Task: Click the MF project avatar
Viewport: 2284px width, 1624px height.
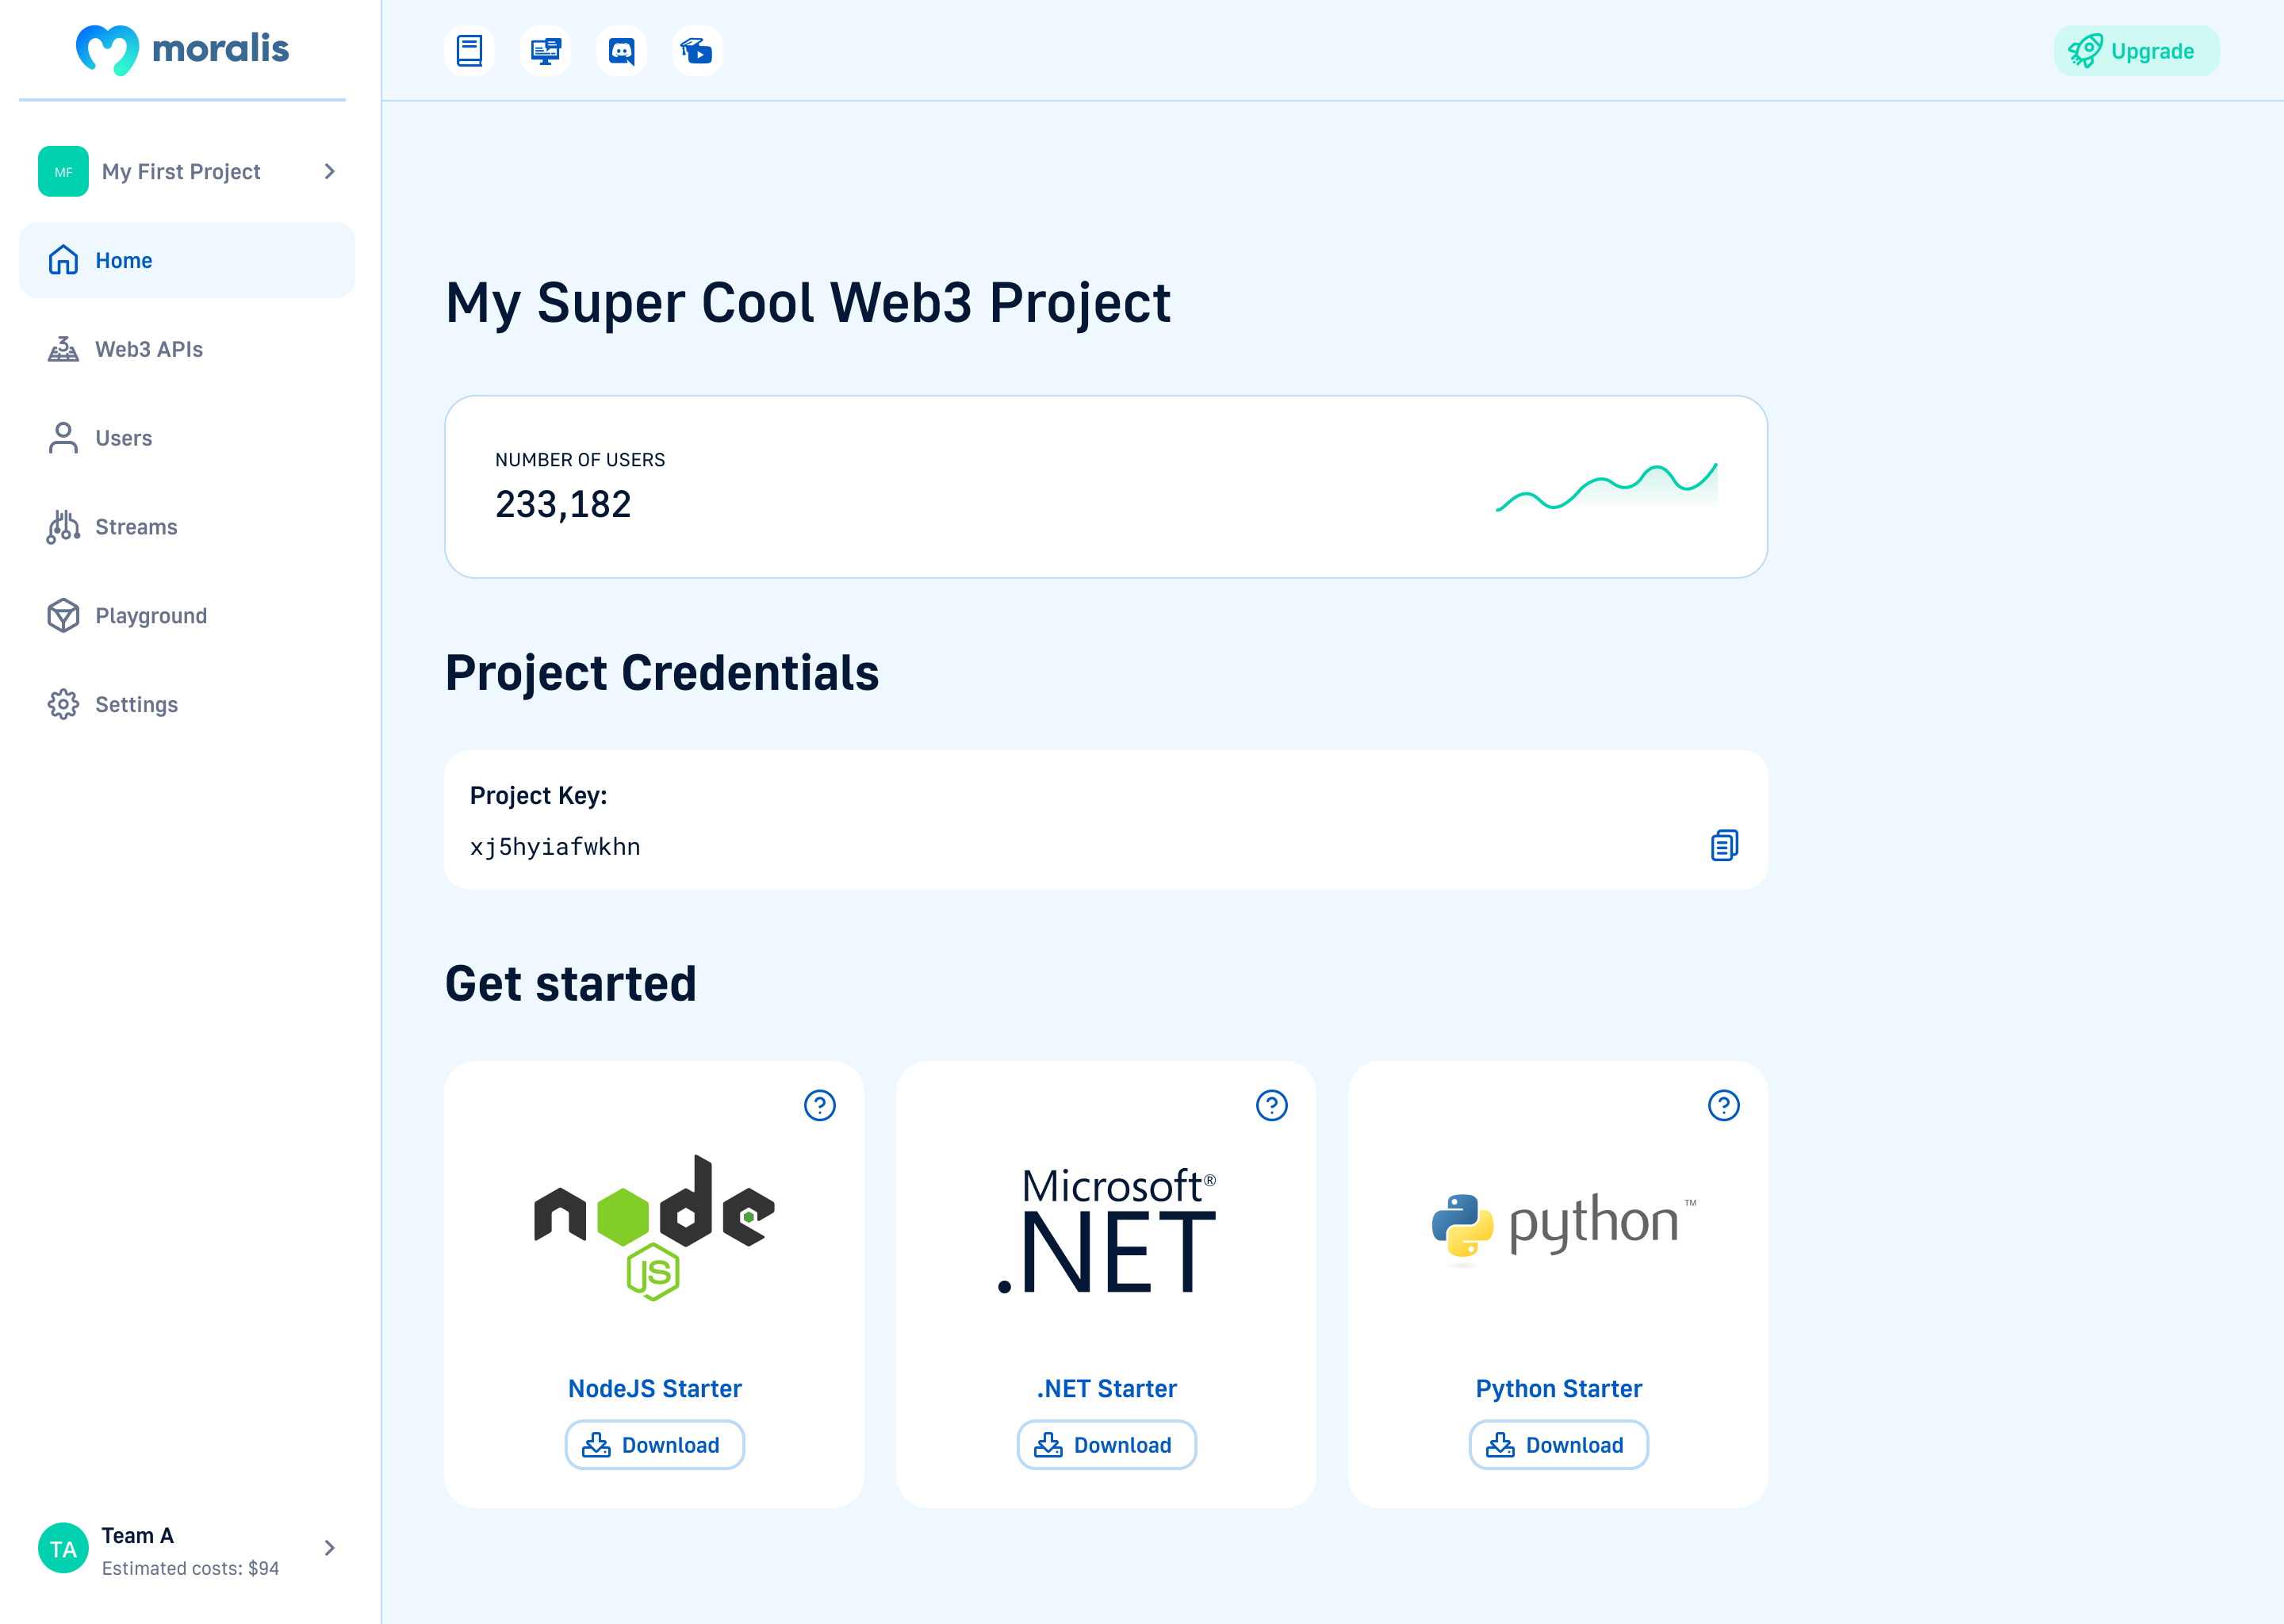Action: (x=64, y=171)
